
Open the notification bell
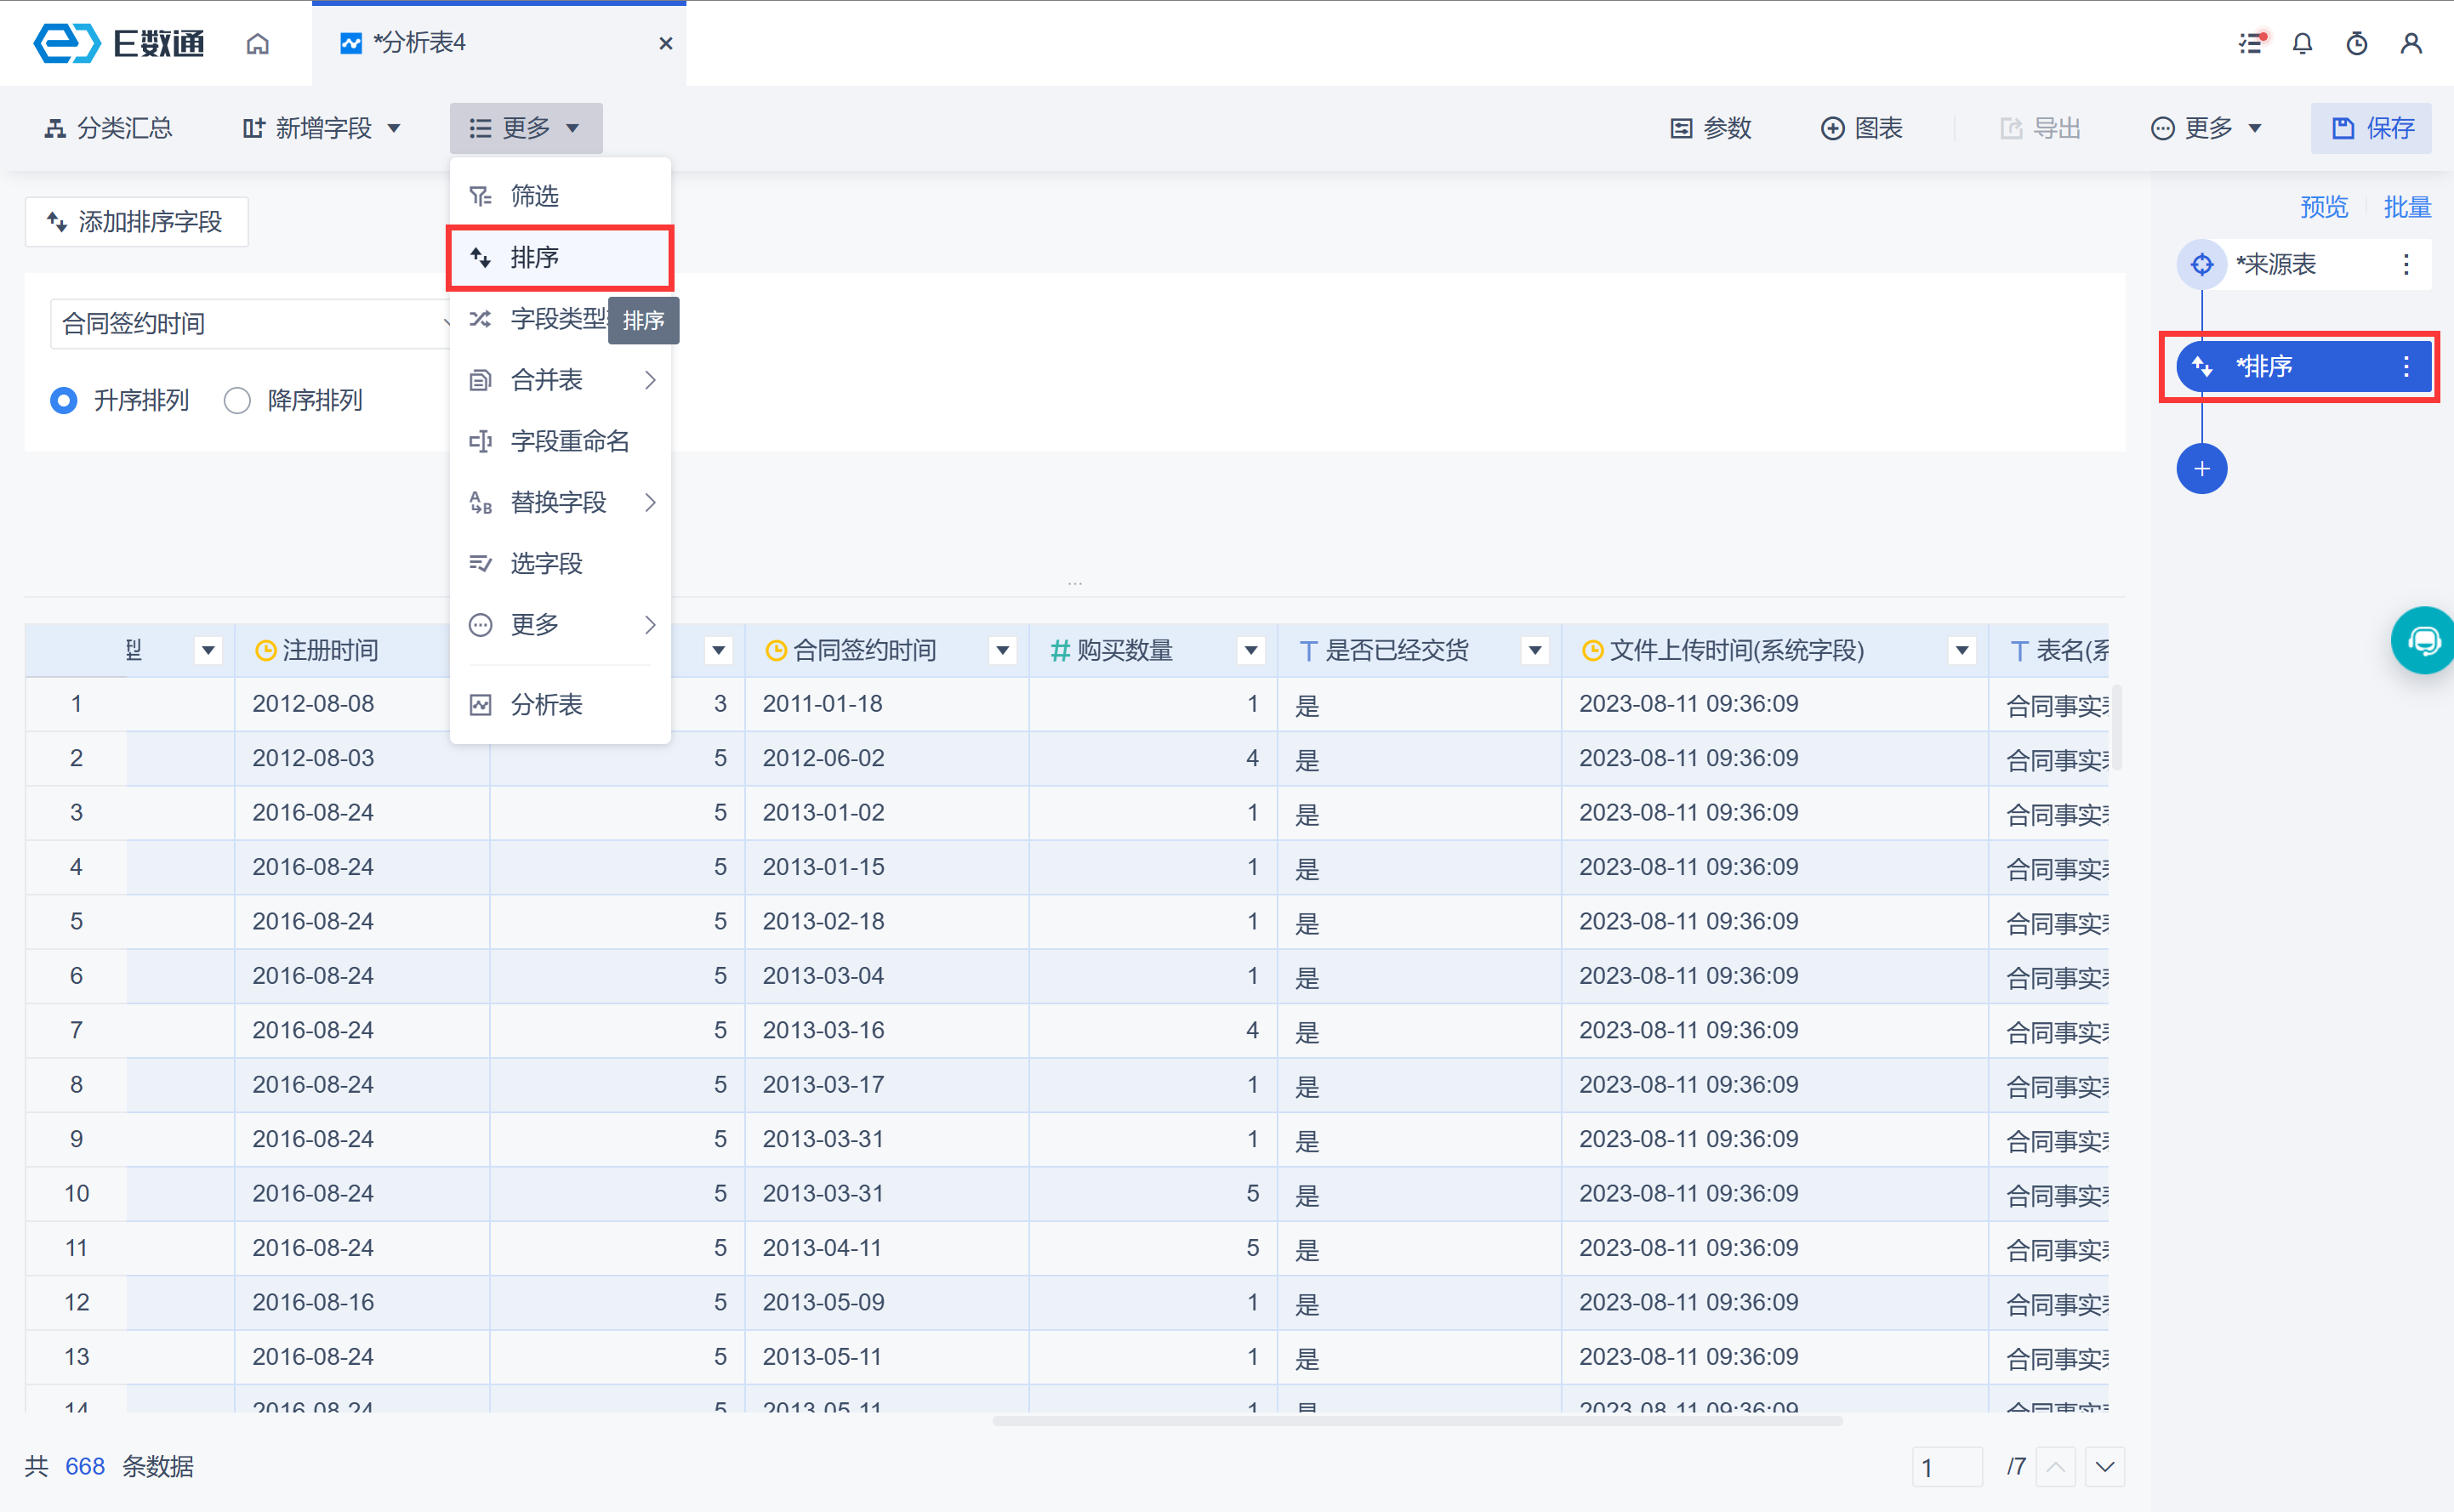click(2302, 43)
